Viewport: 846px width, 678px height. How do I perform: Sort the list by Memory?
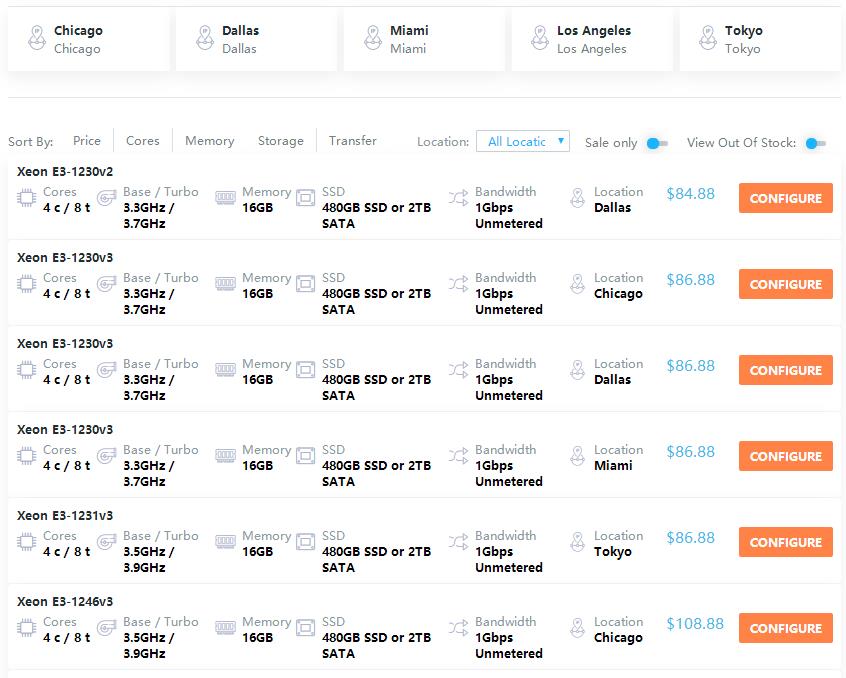[210, 141]
